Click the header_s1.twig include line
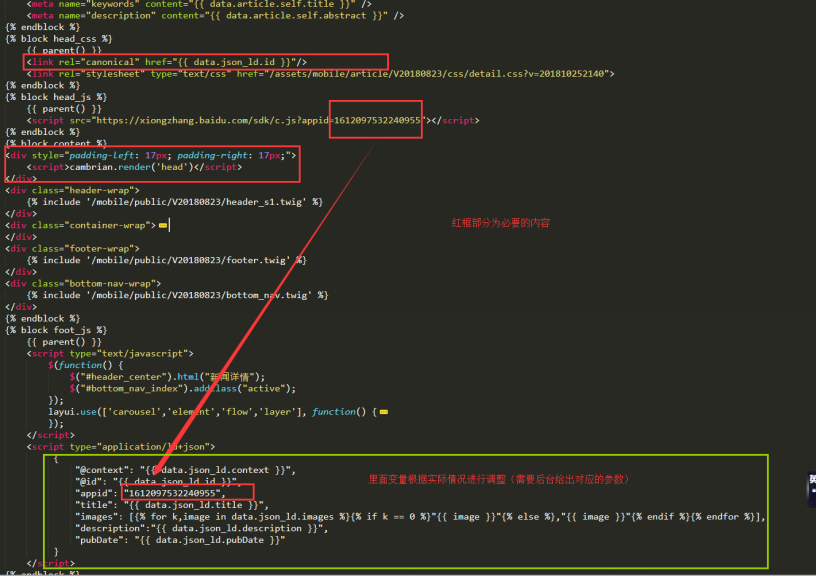This screenshot has width=816, height=577. point(175,202)
